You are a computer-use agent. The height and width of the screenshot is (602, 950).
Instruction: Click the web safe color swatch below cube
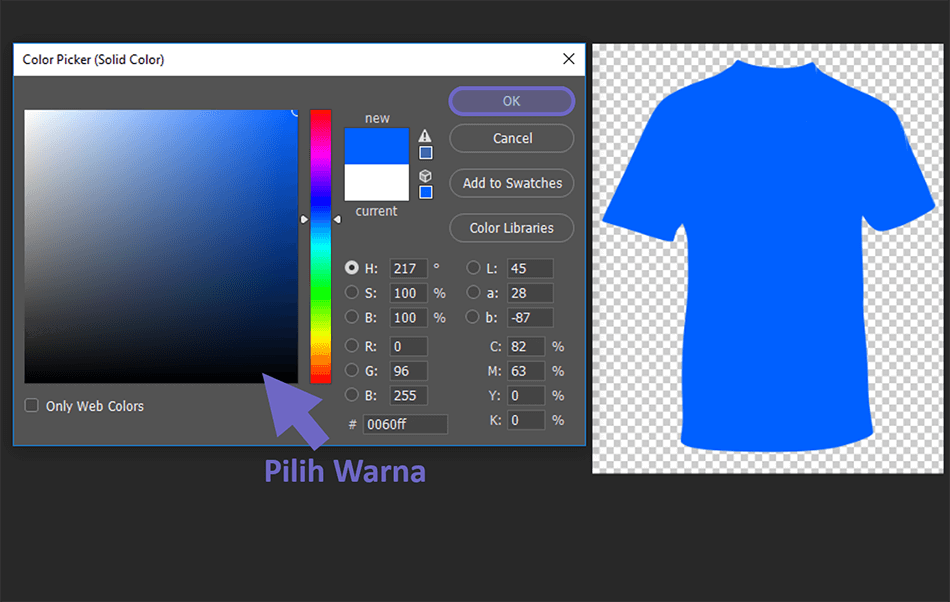pyautogui.click(x=426, y=192)
